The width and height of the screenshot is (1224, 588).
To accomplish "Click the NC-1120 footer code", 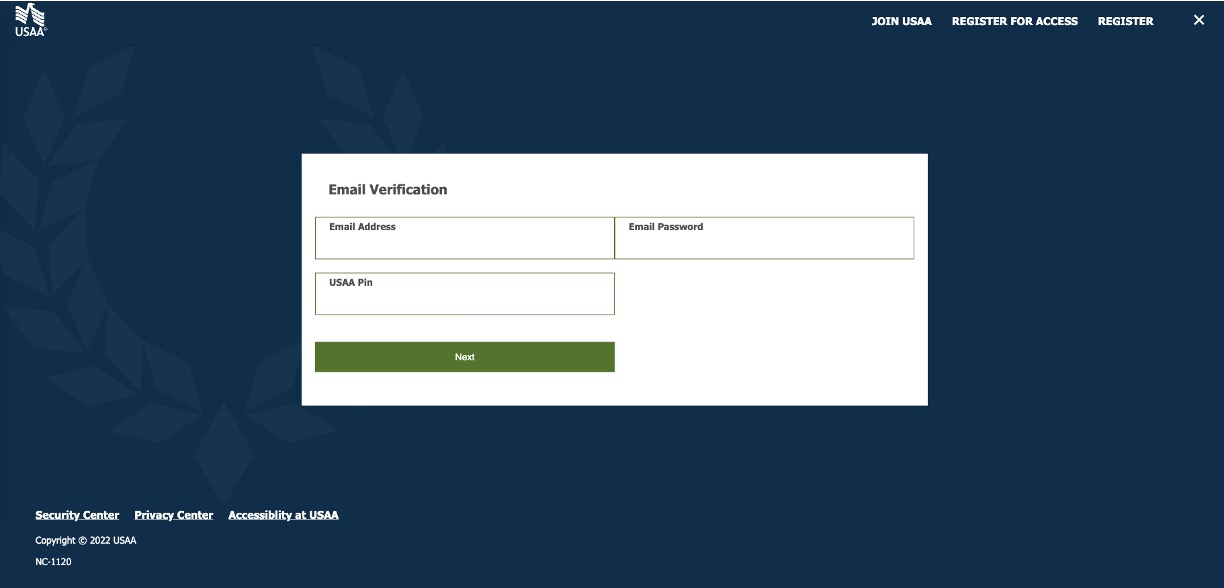I will [x=53, y=562].
